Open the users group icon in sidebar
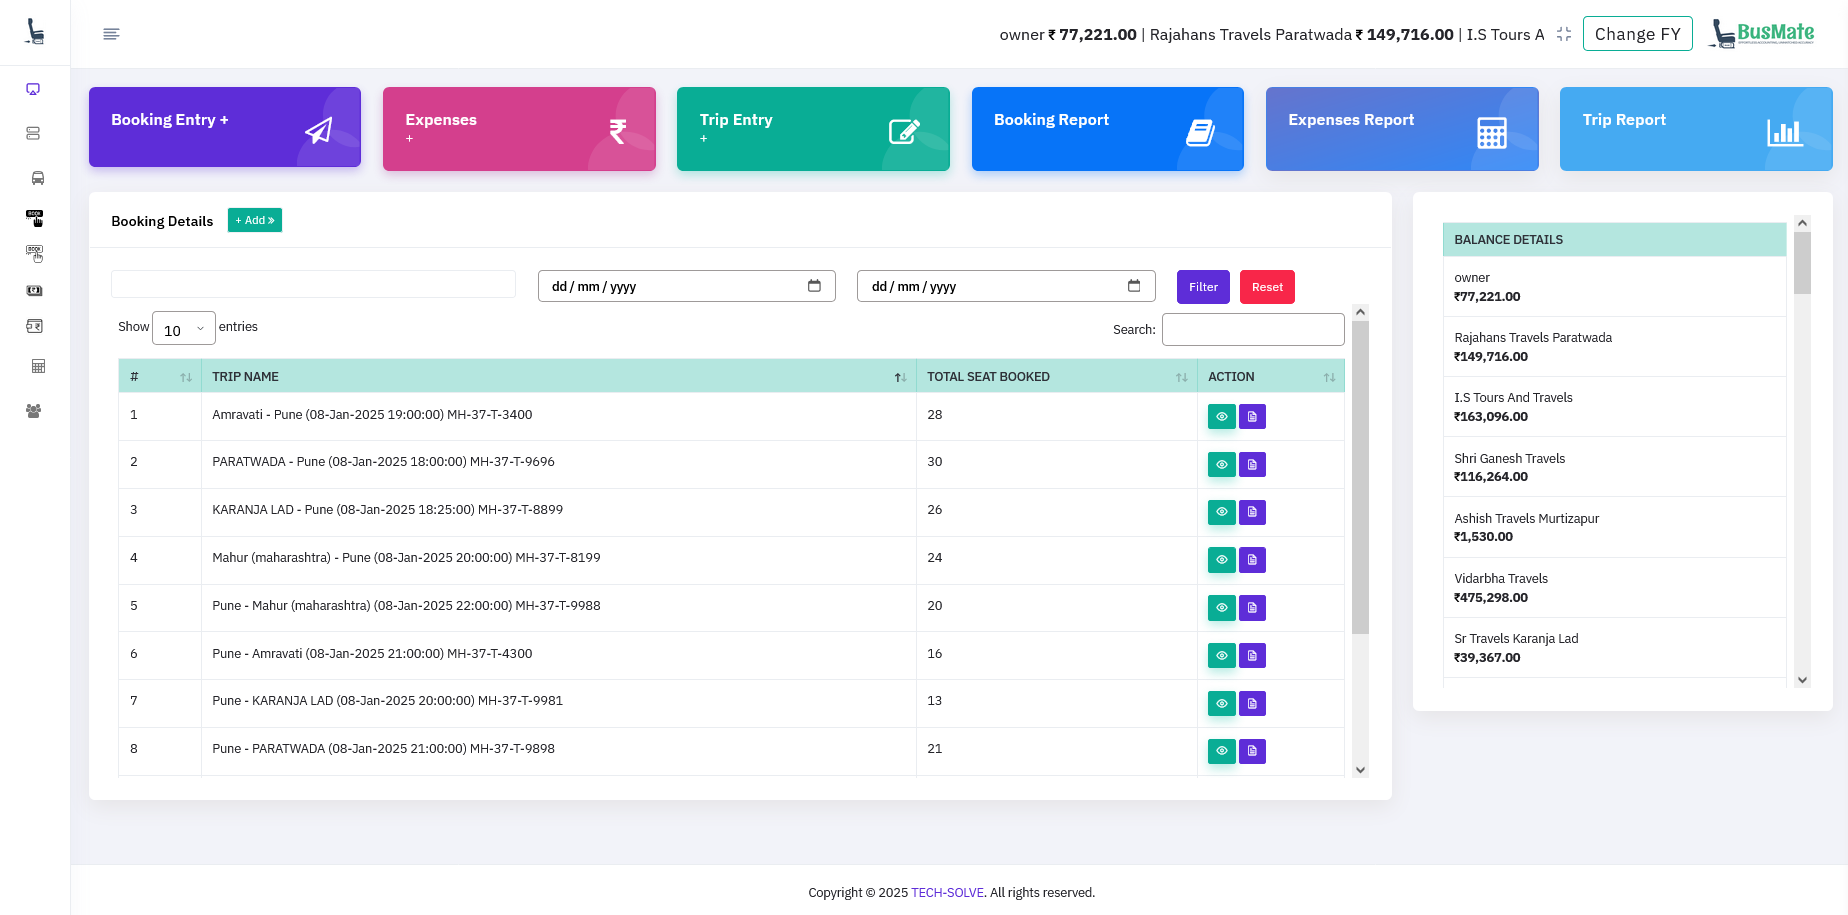1848x915 pixels. coord(34,411)
